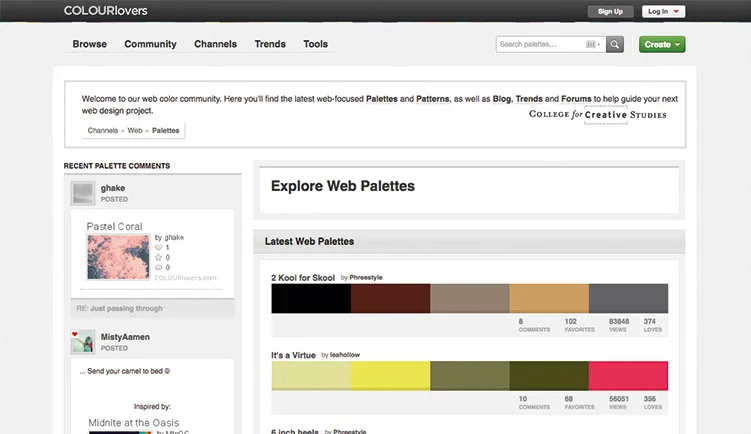Click Web in the breadcrumb
751x434 pixels.
tap(135, 130)
